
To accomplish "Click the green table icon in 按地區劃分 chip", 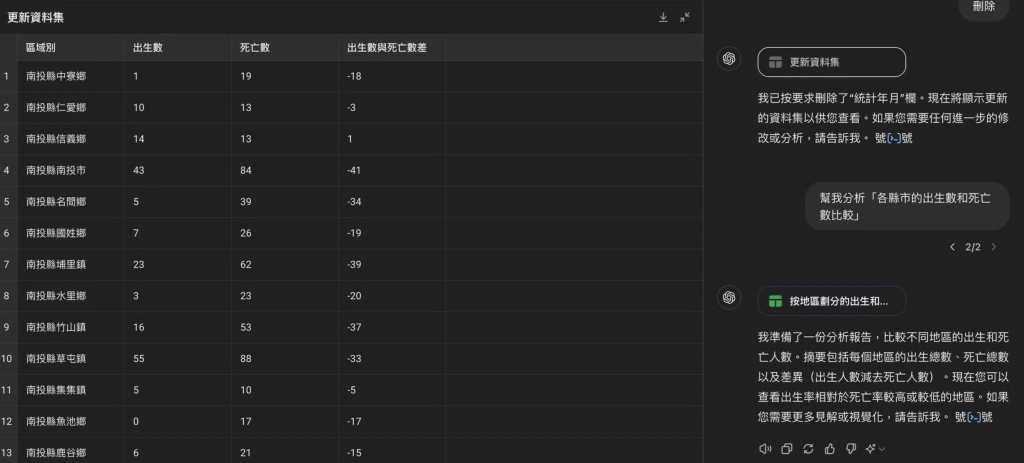I will coord(775,301).
